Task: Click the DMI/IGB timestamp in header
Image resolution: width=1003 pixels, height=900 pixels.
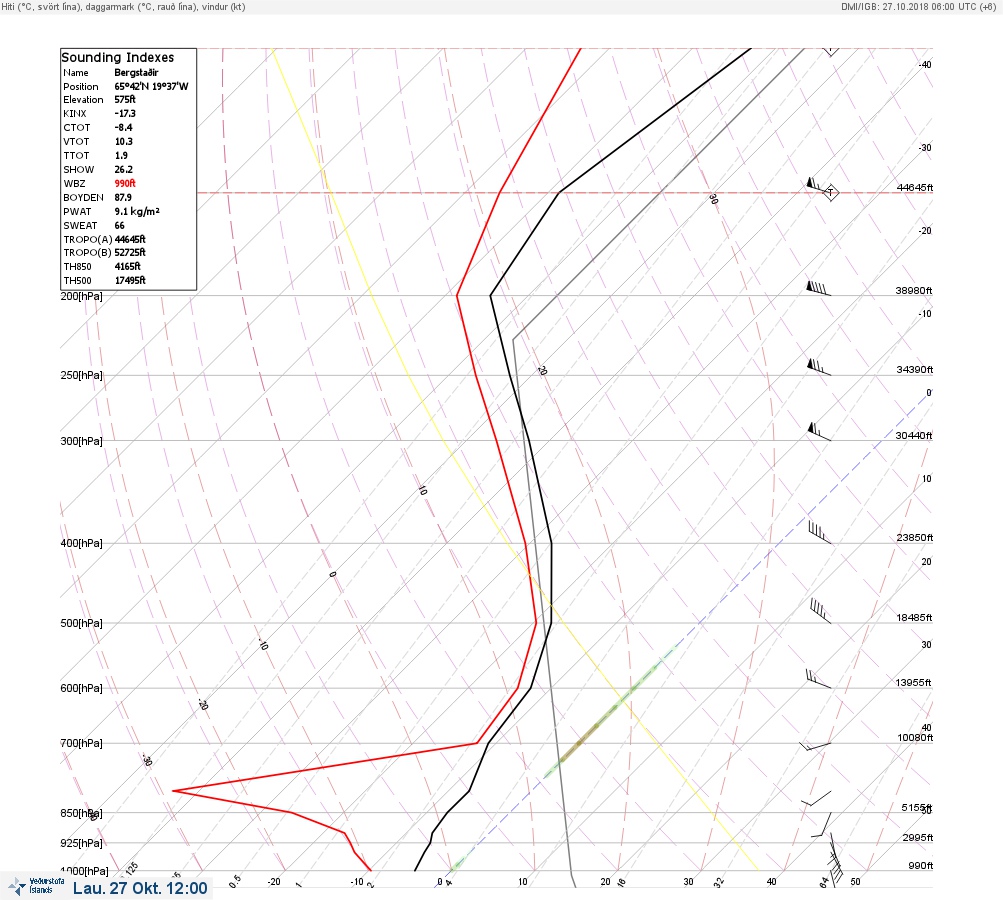Action: pyautogui.click(x=919, y=6)
